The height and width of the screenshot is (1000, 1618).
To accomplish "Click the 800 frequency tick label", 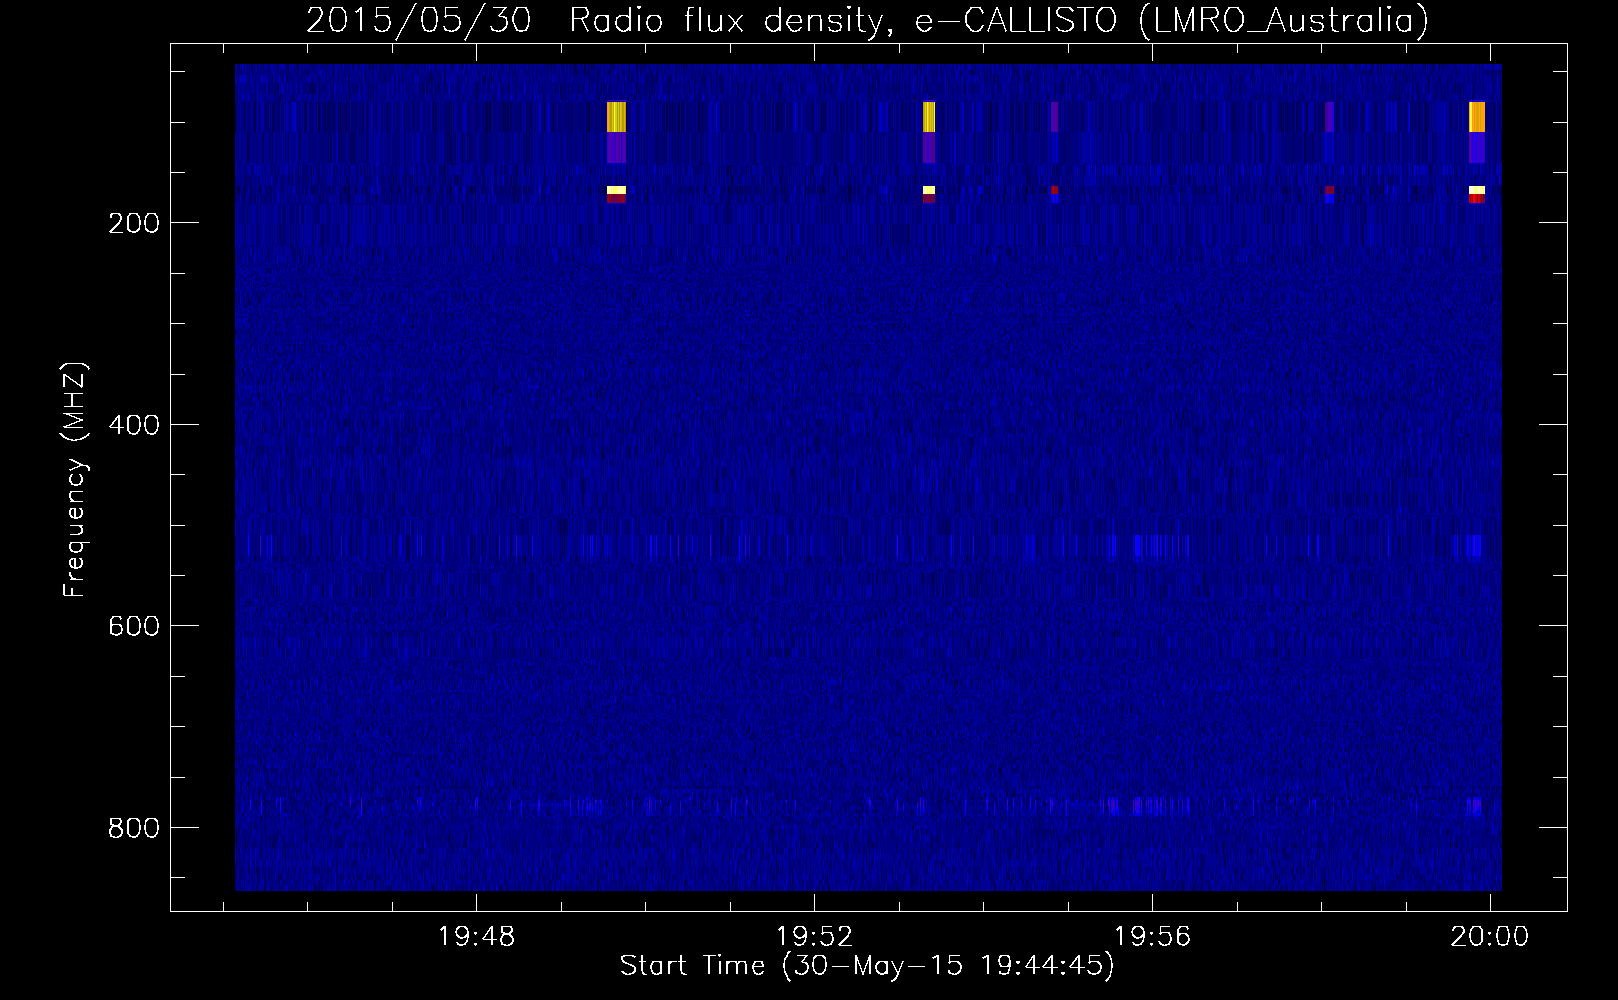I will (134, 828).
